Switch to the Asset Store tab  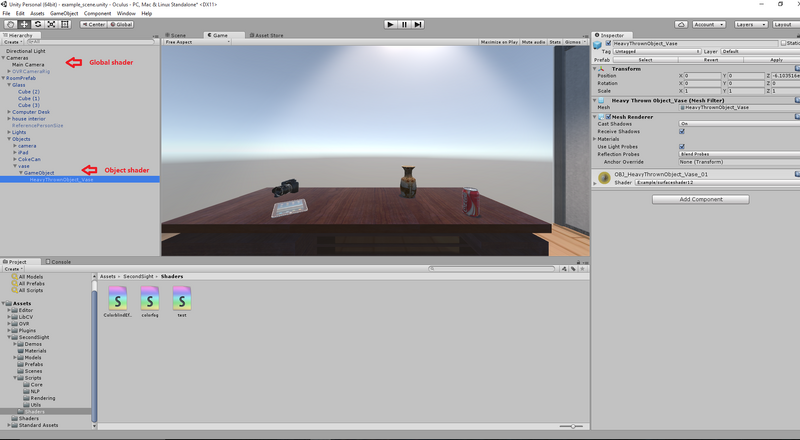point(267,35)
